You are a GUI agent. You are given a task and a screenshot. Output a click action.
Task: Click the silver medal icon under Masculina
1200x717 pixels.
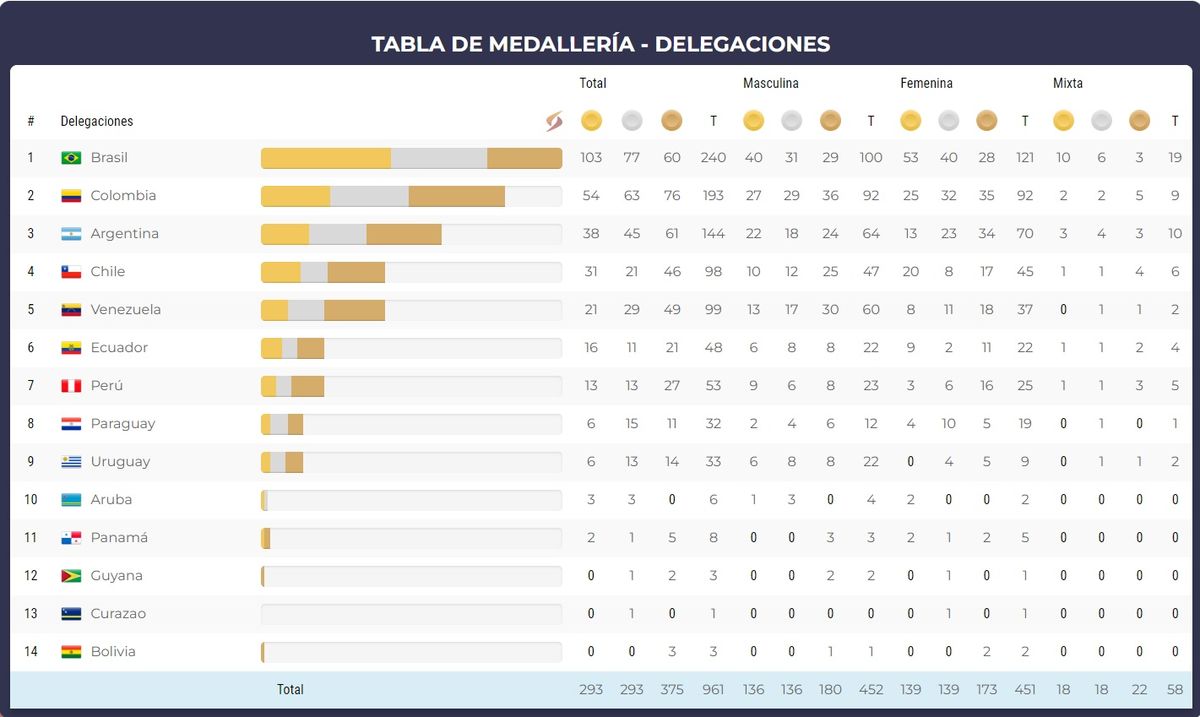[x=791, y=121]
